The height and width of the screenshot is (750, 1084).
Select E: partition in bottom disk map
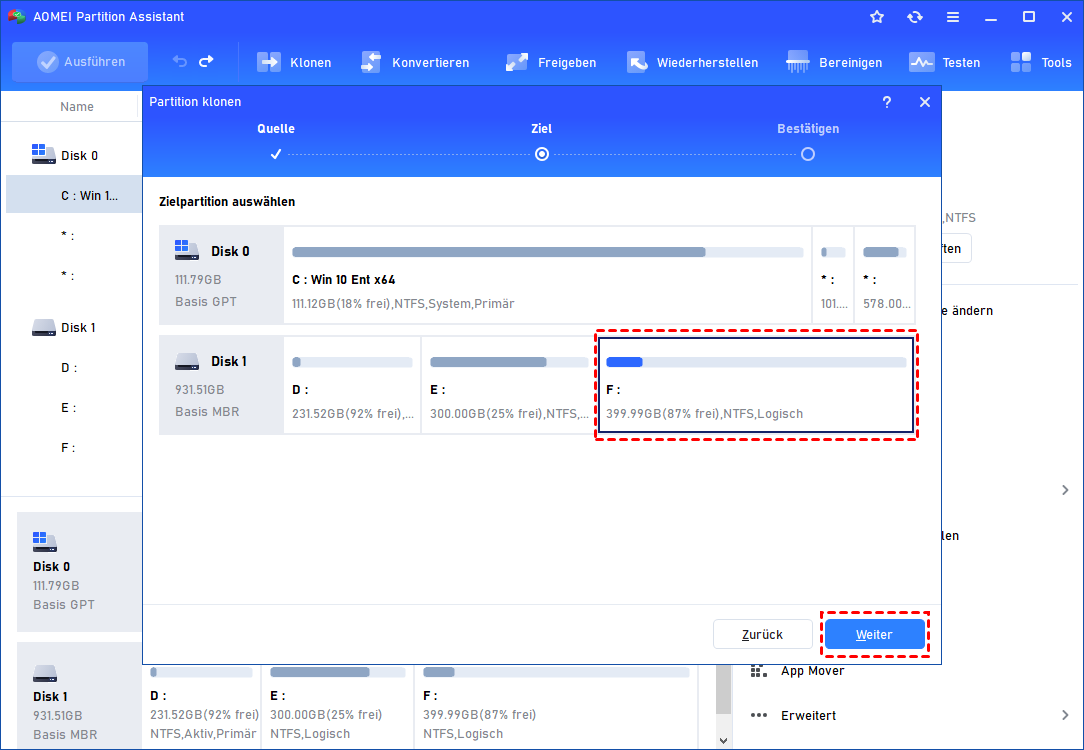tap(338, 704)
